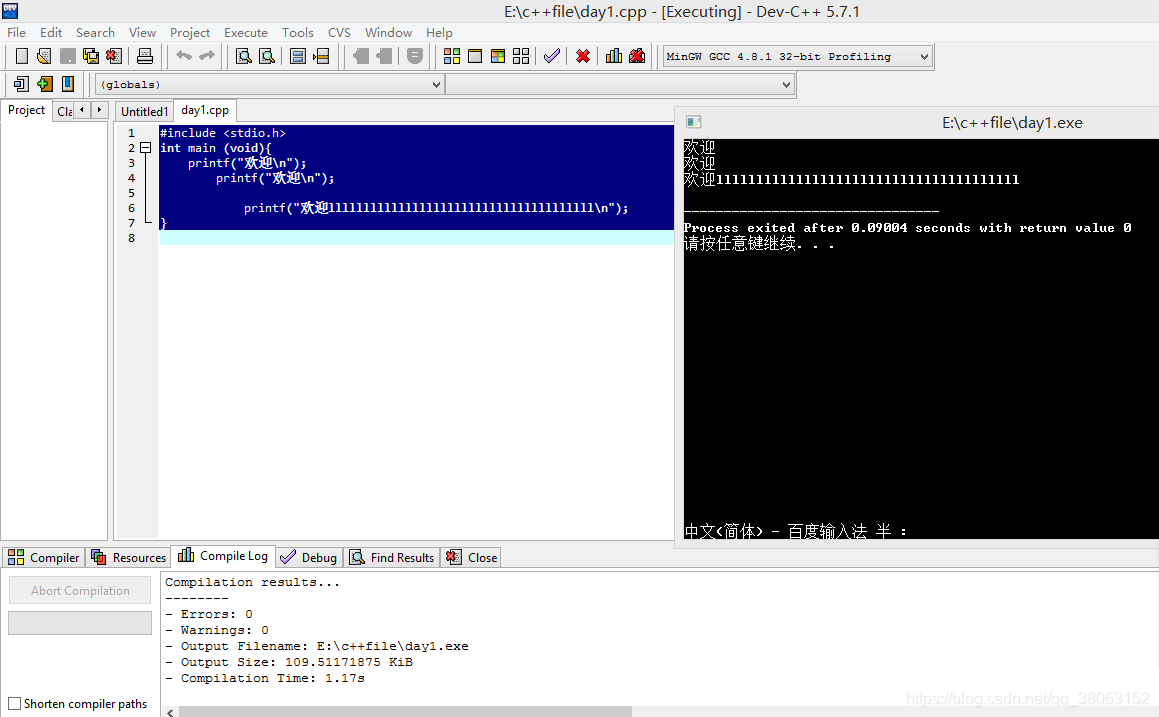Collapse the main function code fold
Image resolution: width=1159 pixels, height=717 pixels.
[x=146, y=147]
